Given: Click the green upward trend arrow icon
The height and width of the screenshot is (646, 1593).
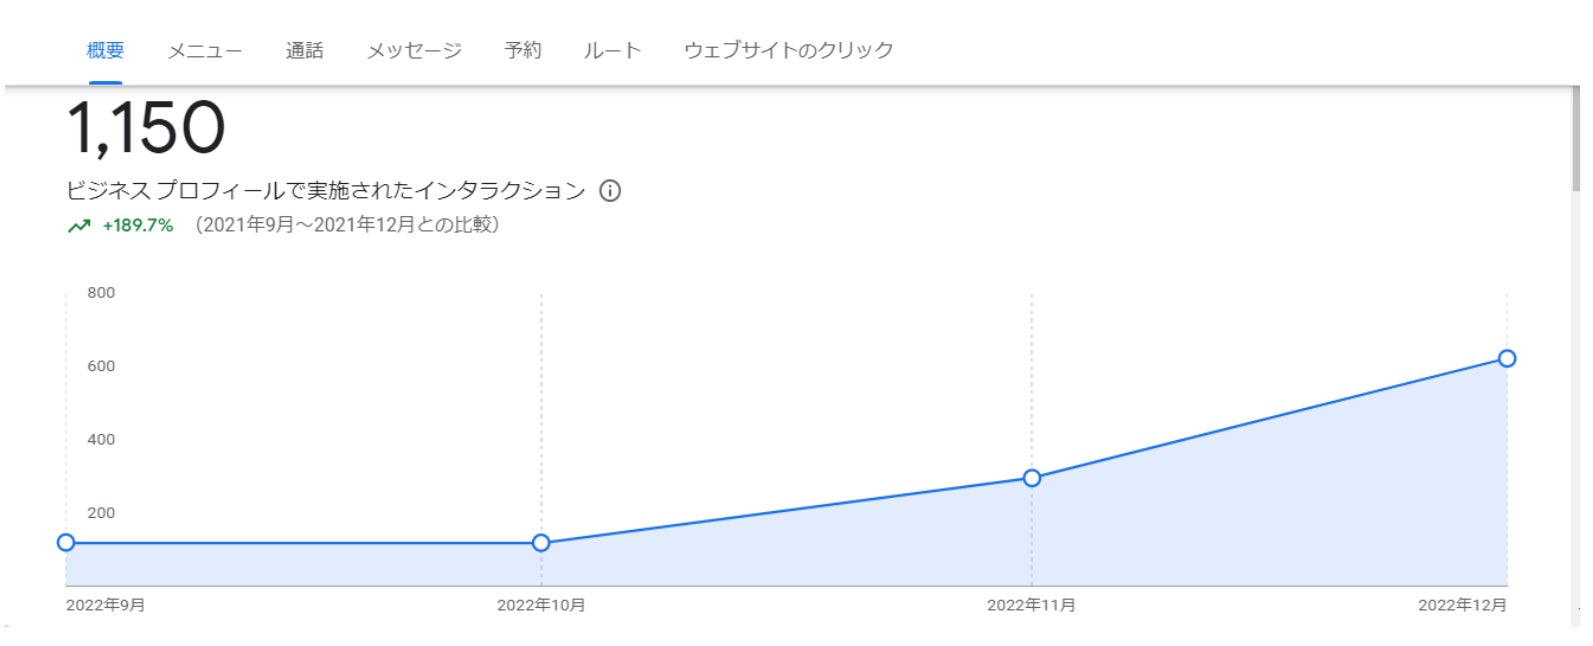Looking at the screenshot, I should point(79,226).
